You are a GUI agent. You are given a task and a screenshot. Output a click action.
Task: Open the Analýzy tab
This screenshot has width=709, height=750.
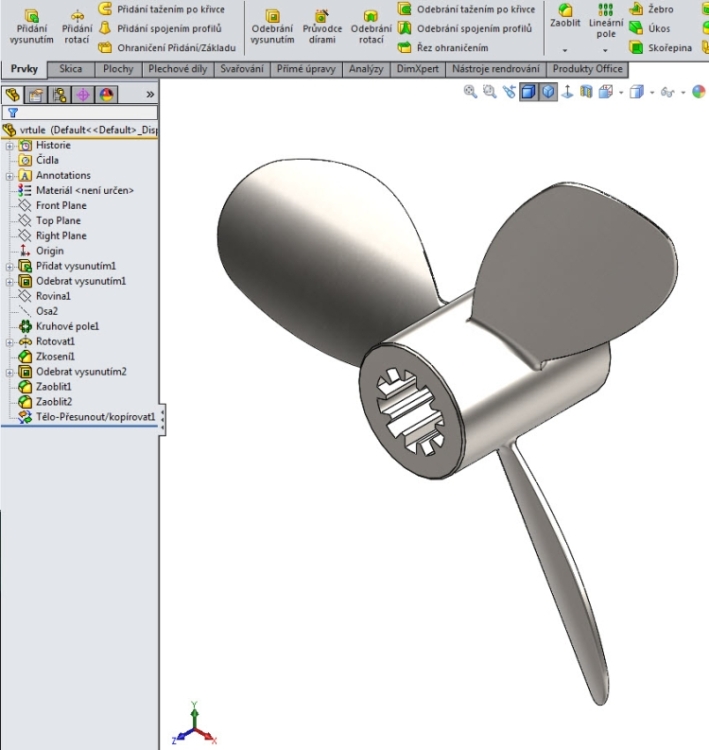tap(366, 69)
